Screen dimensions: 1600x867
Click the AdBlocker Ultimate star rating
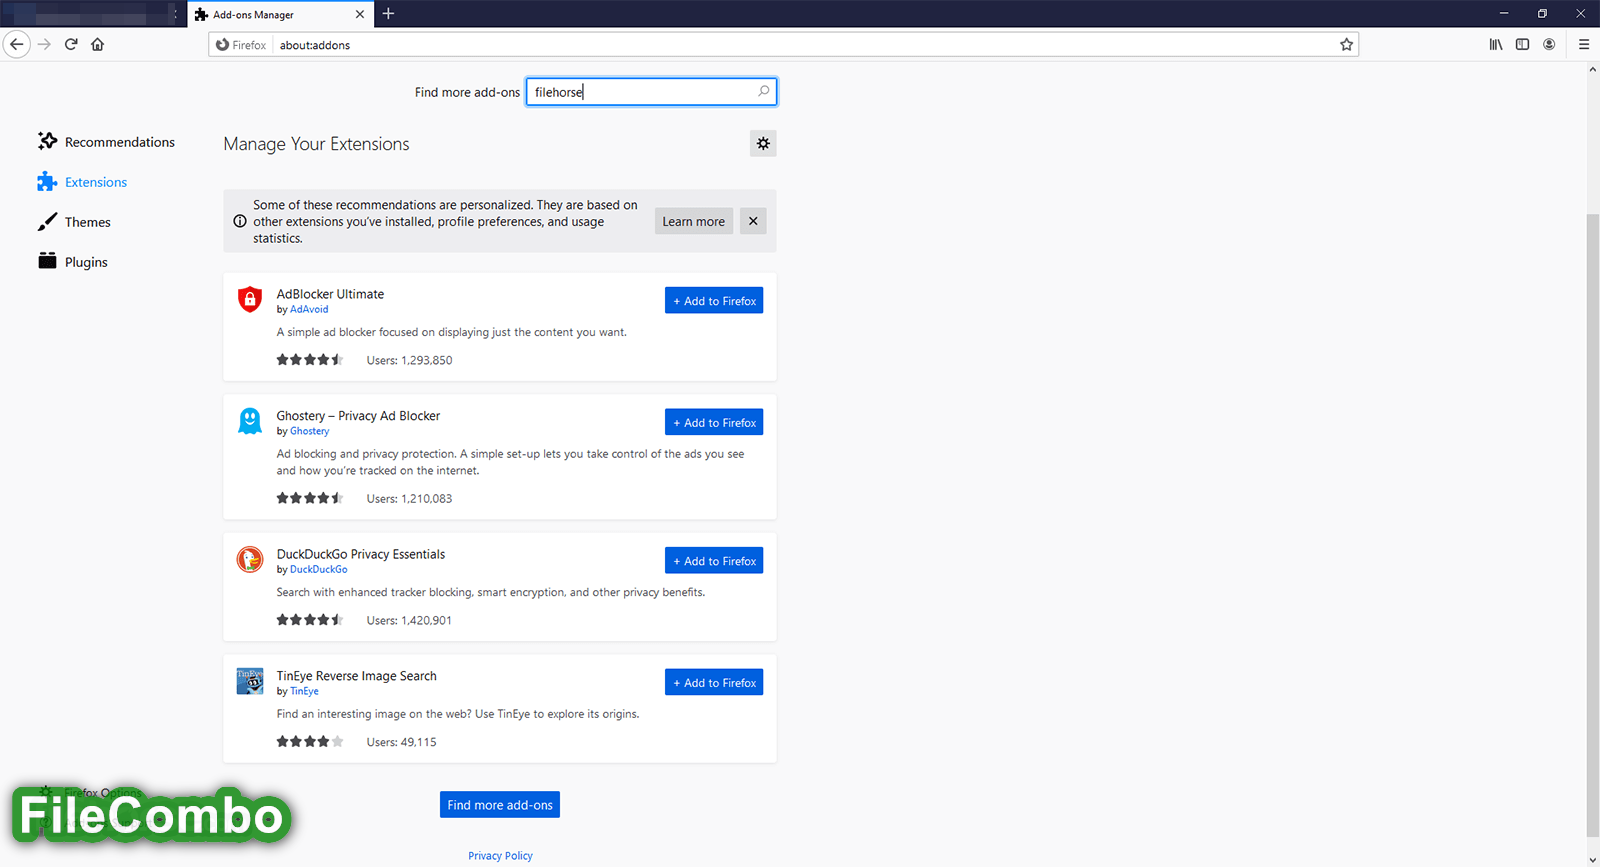(310, 360)
